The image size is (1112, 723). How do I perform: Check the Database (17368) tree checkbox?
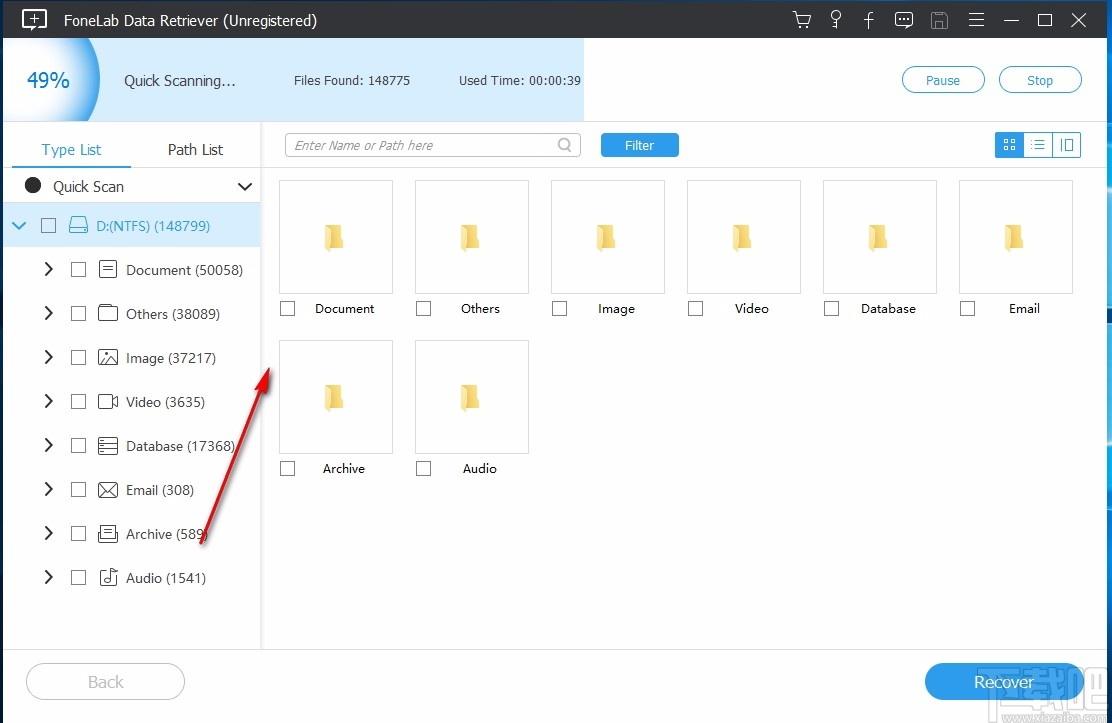click(78, 446)
